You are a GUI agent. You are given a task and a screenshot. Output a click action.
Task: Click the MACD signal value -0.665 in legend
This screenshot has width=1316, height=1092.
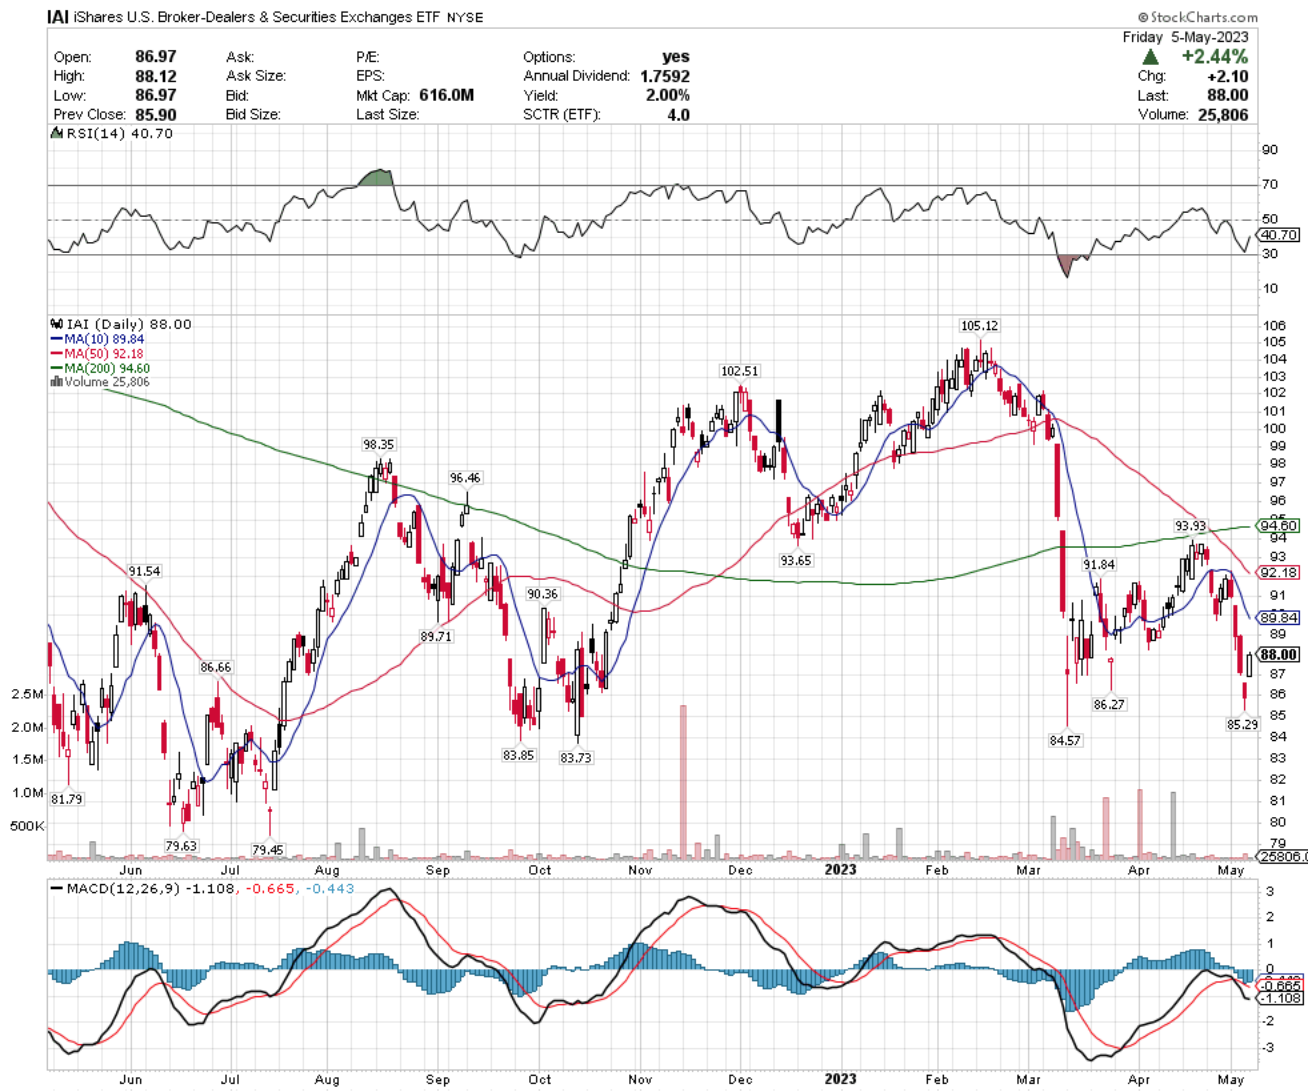(x=271, y=888)
